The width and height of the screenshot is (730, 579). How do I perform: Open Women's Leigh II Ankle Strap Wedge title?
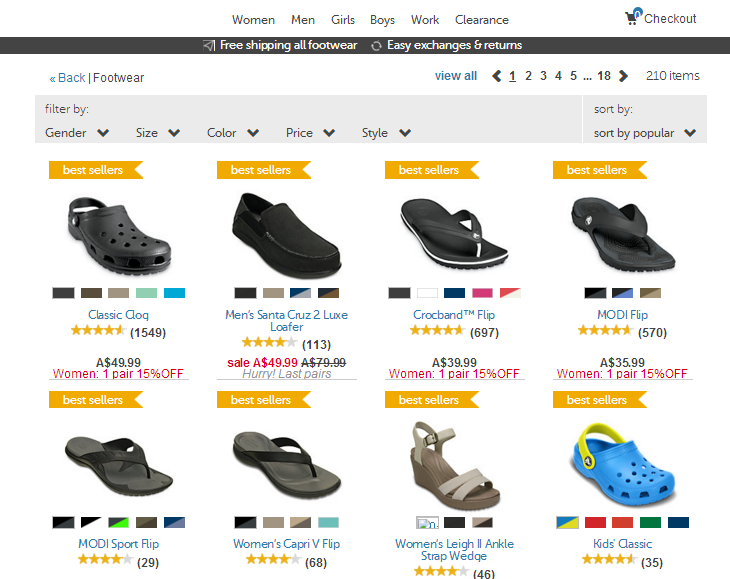click(454, 550)
